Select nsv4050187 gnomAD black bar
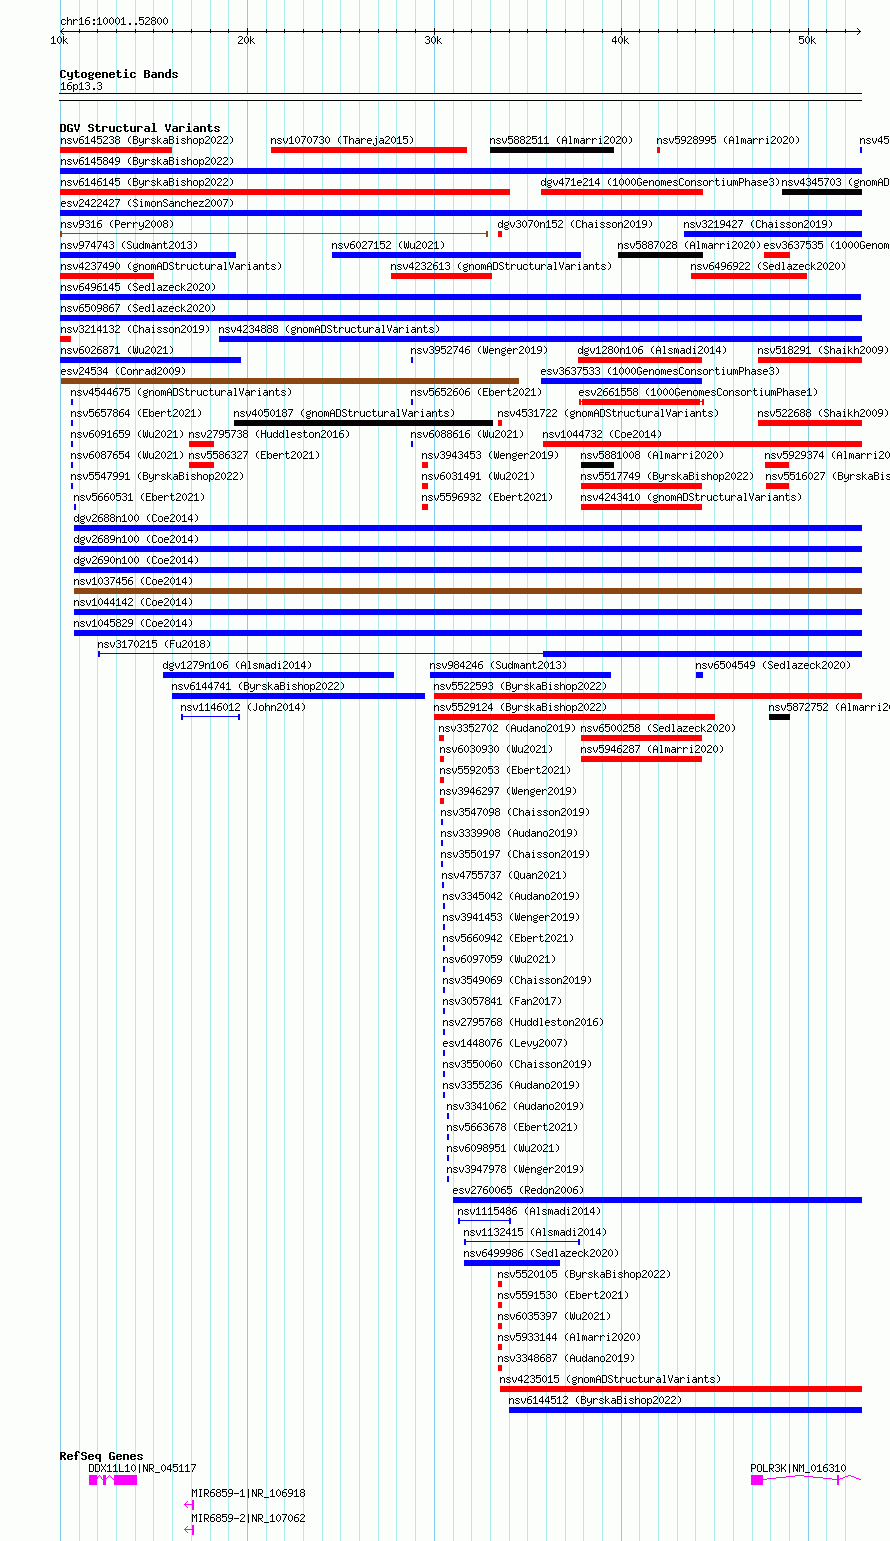 363,423
